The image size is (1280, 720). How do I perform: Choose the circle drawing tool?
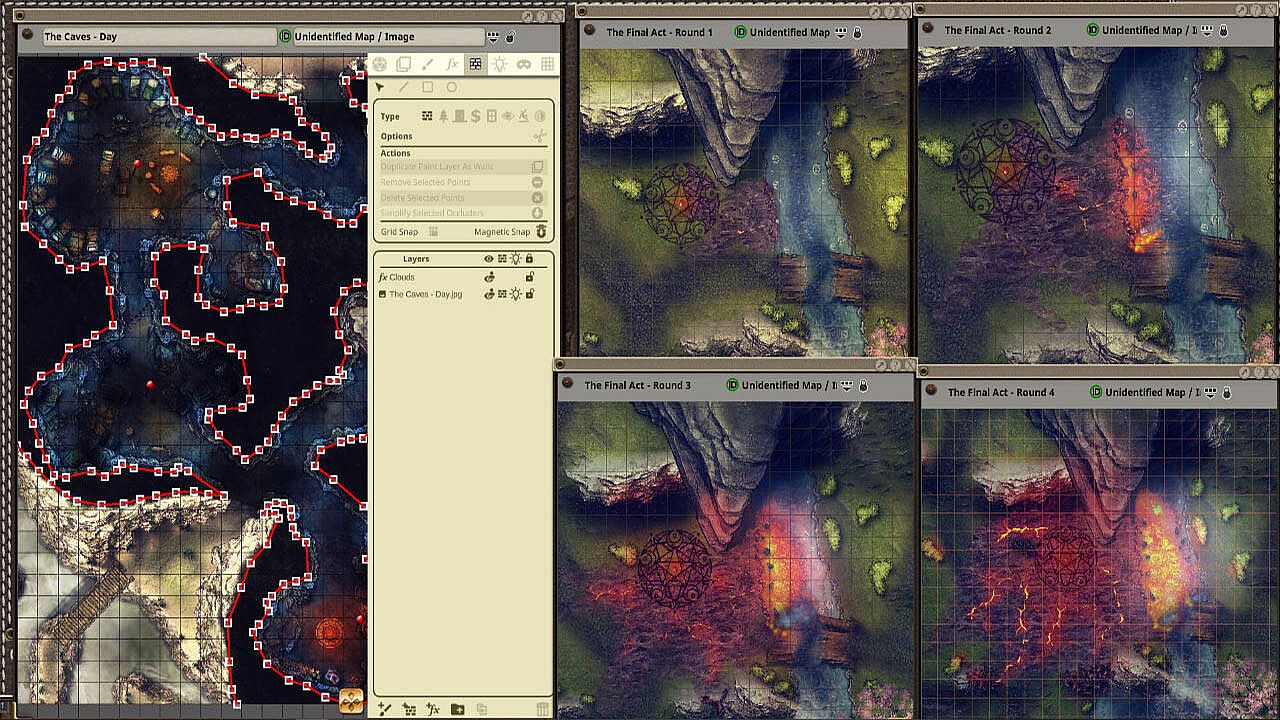click(451, 88)
